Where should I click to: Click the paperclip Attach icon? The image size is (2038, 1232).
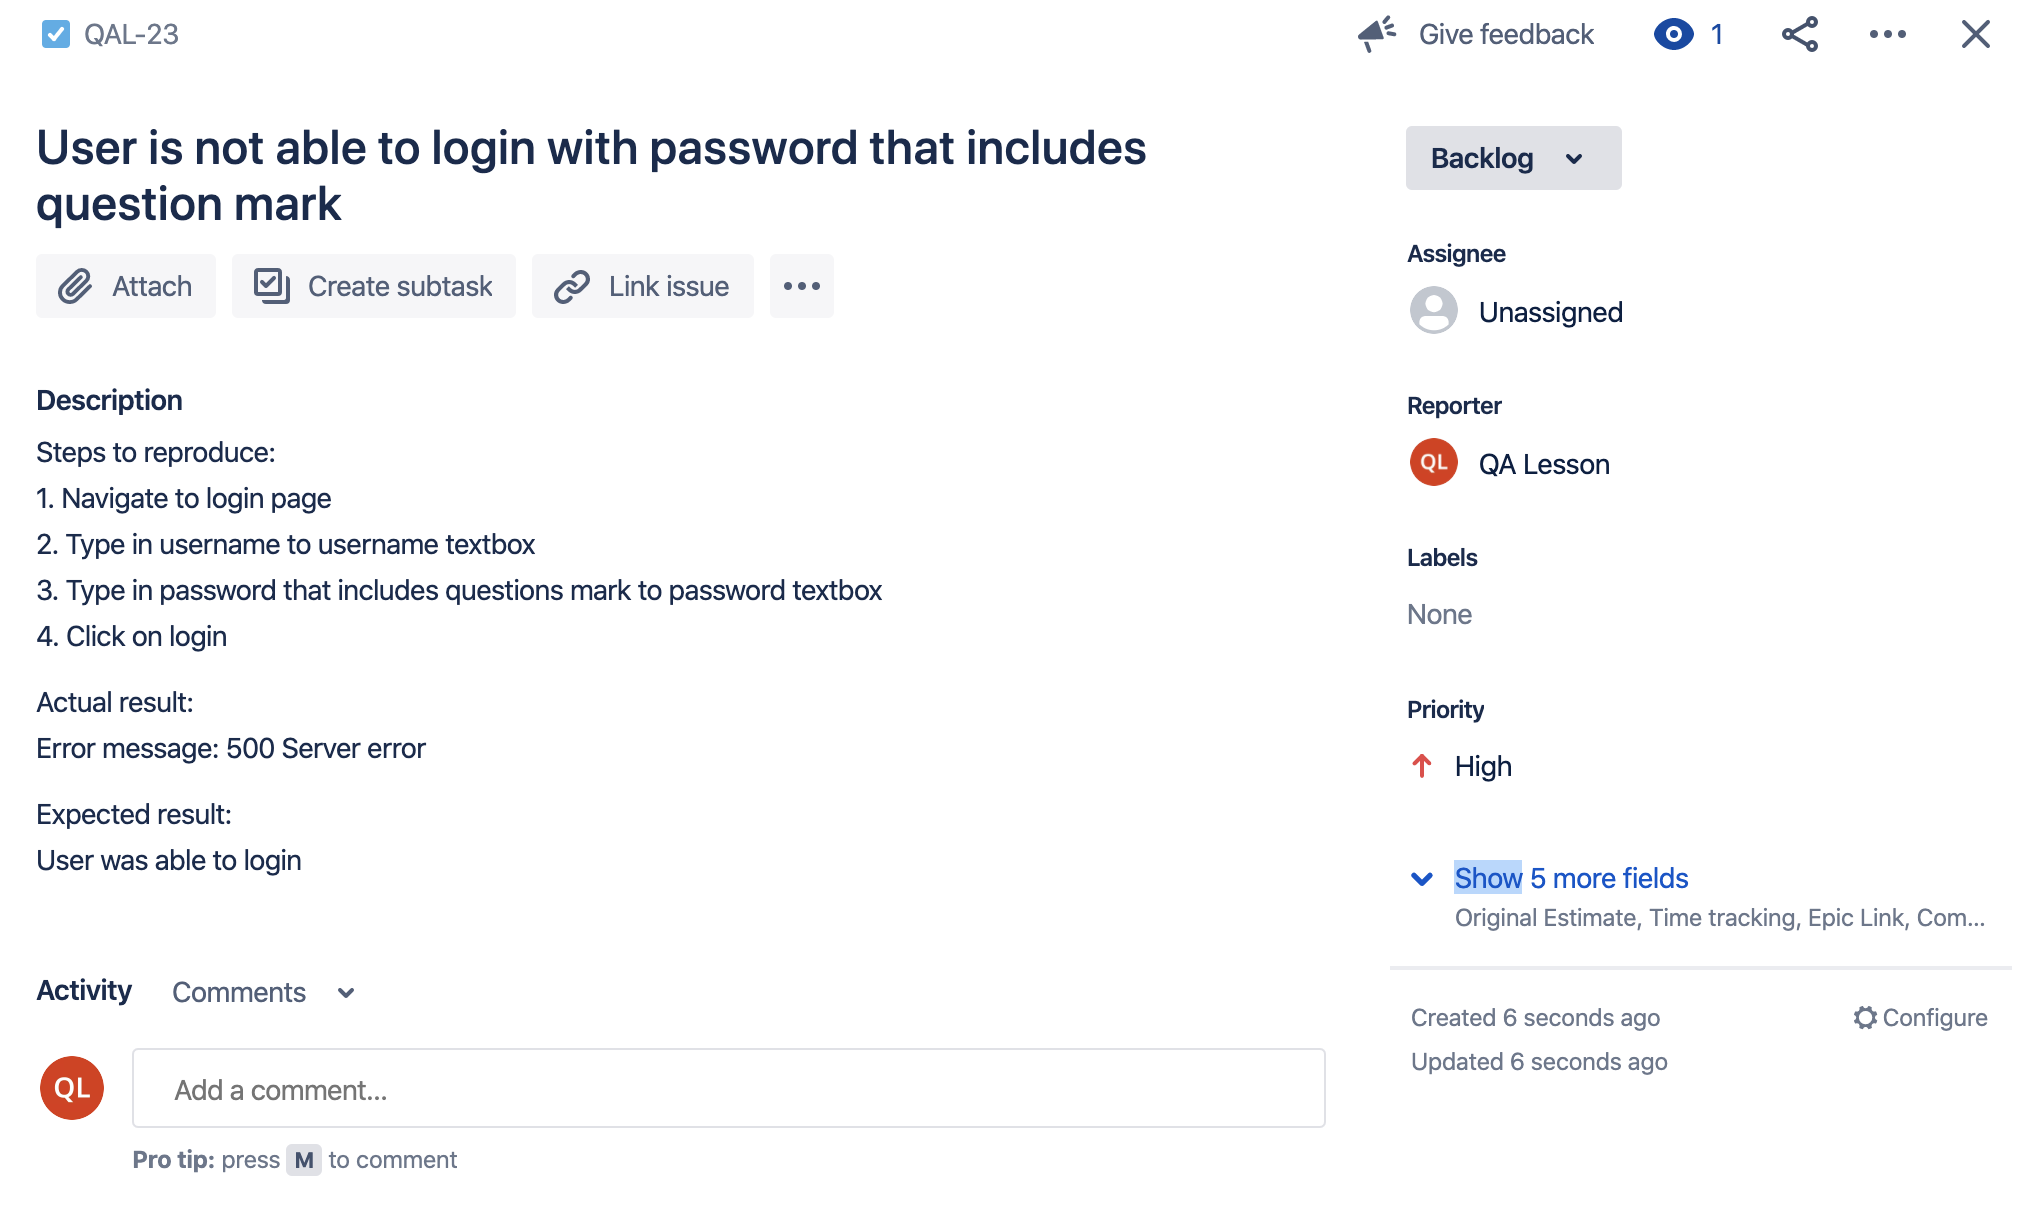74,284
